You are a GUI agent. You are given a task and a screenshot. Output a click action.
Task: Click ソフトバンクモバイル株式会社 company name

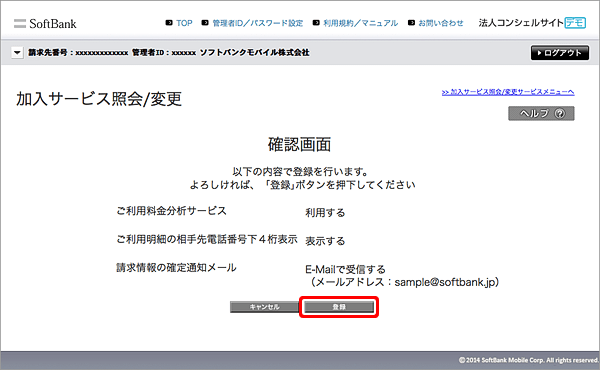[x=254, y=52]
